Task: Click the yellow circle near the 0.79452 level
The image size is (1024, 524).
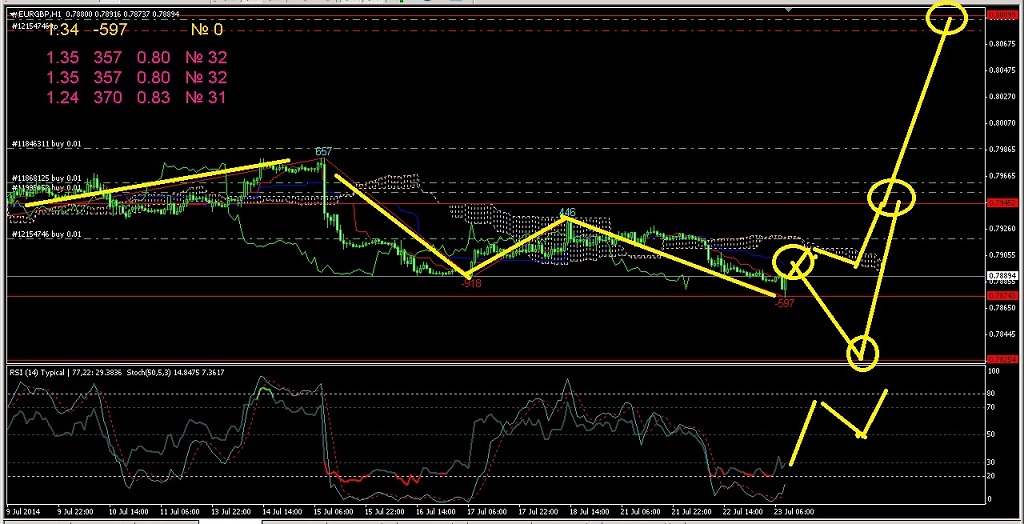Action: point(890,197)
